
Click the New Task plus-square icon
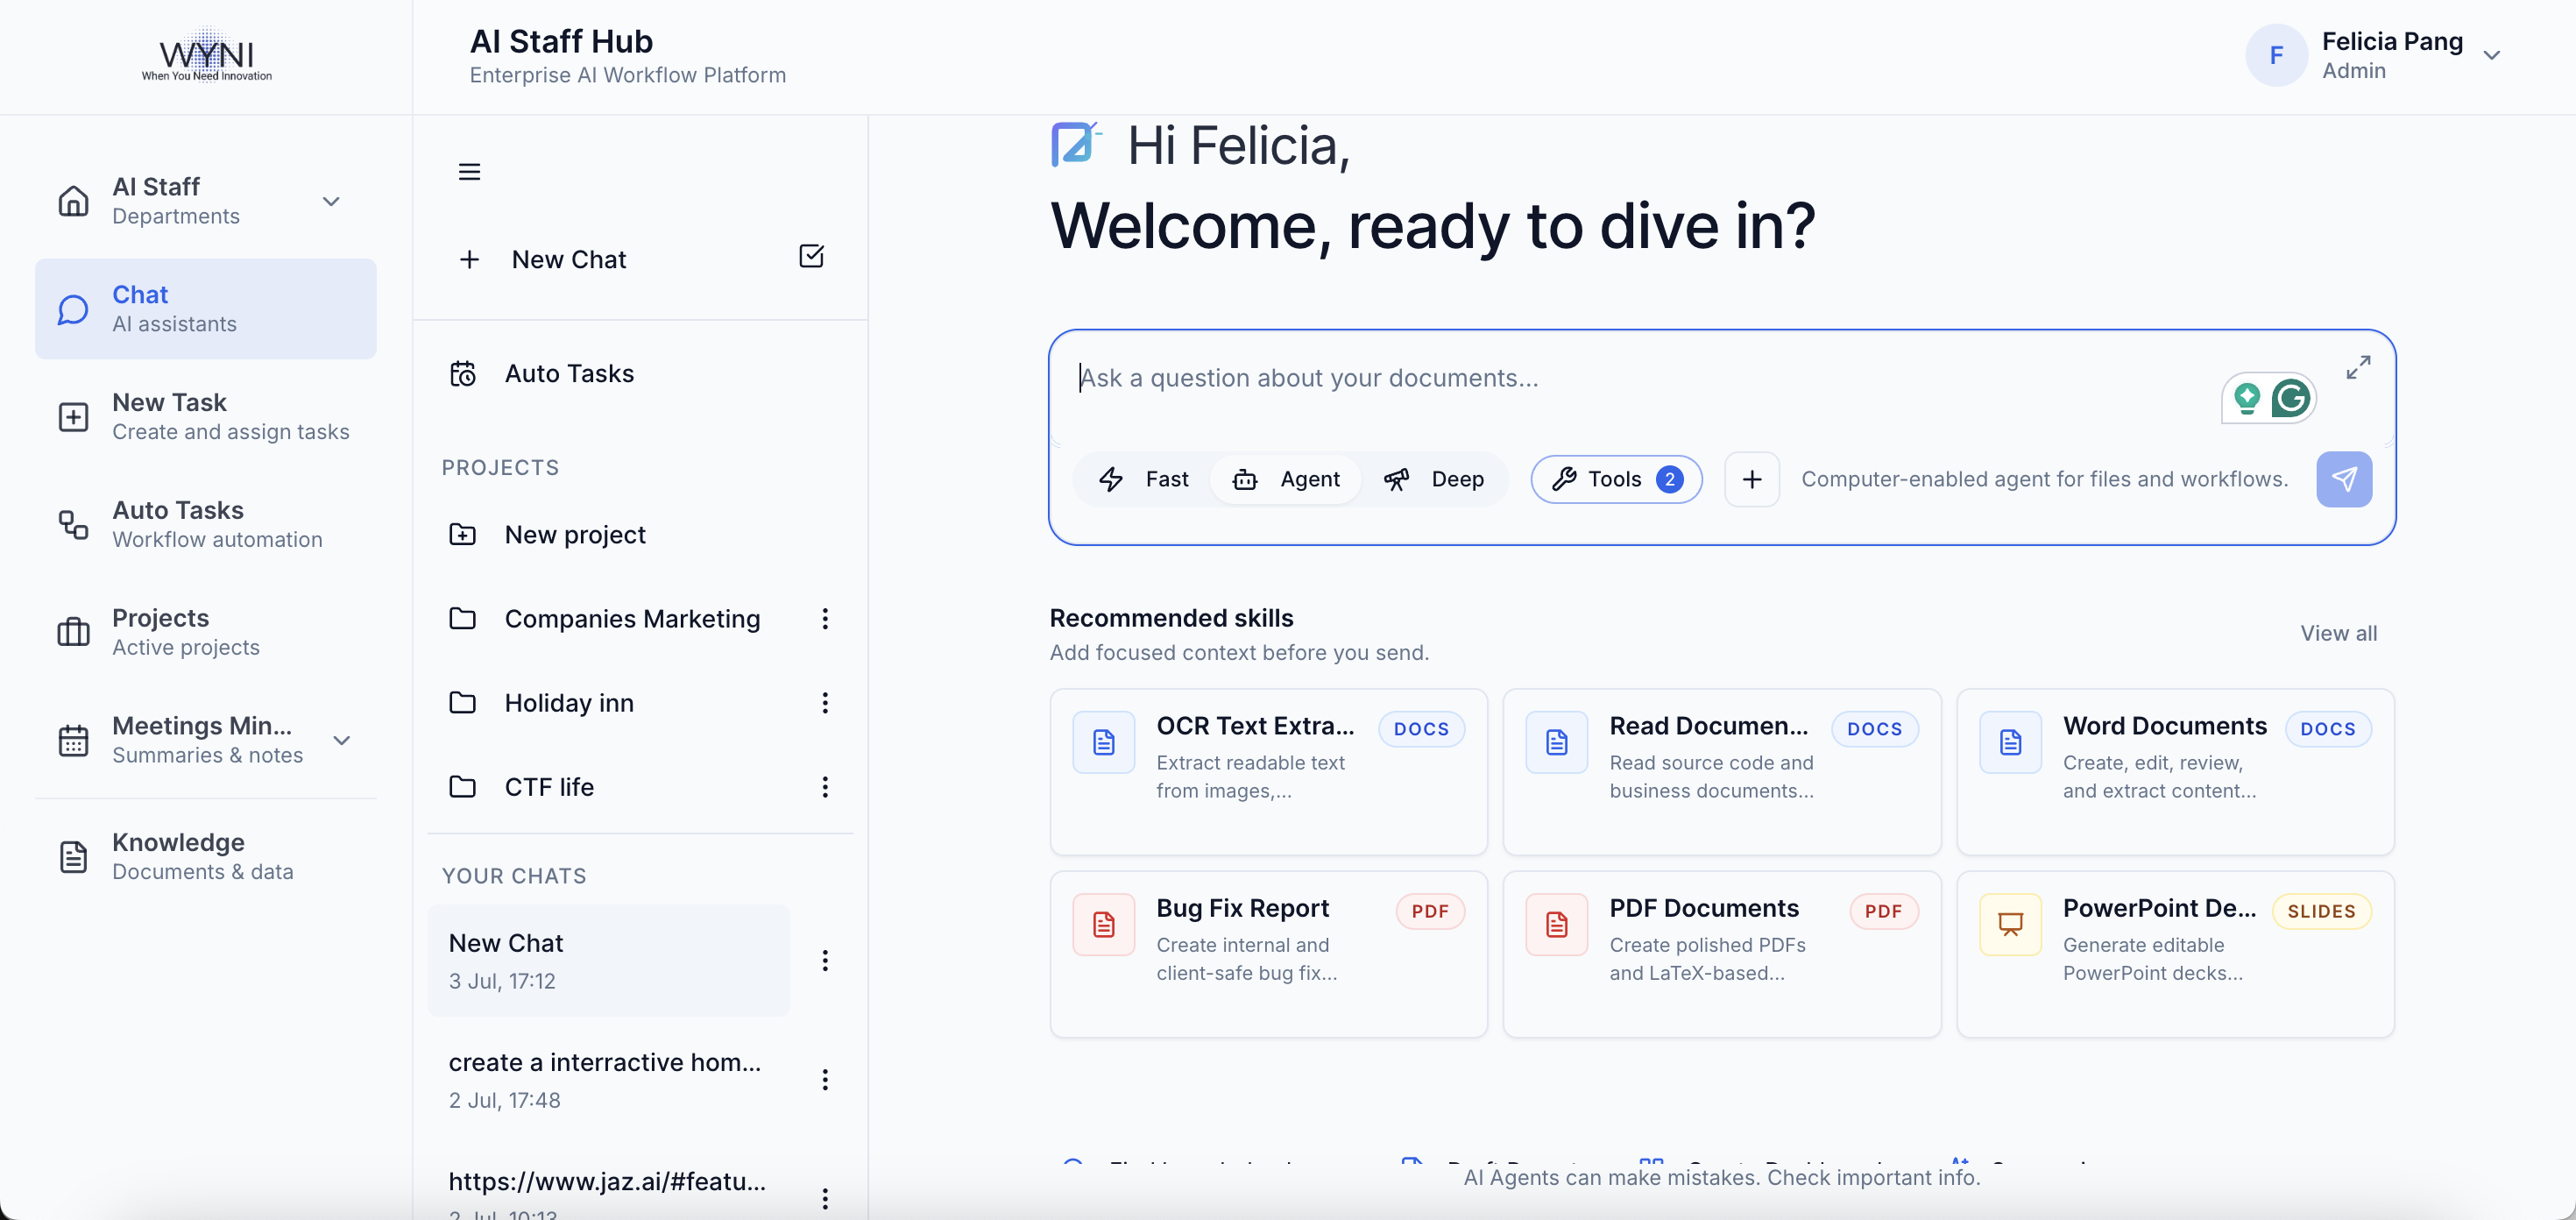pyautogui.click(x=73, y=417)
